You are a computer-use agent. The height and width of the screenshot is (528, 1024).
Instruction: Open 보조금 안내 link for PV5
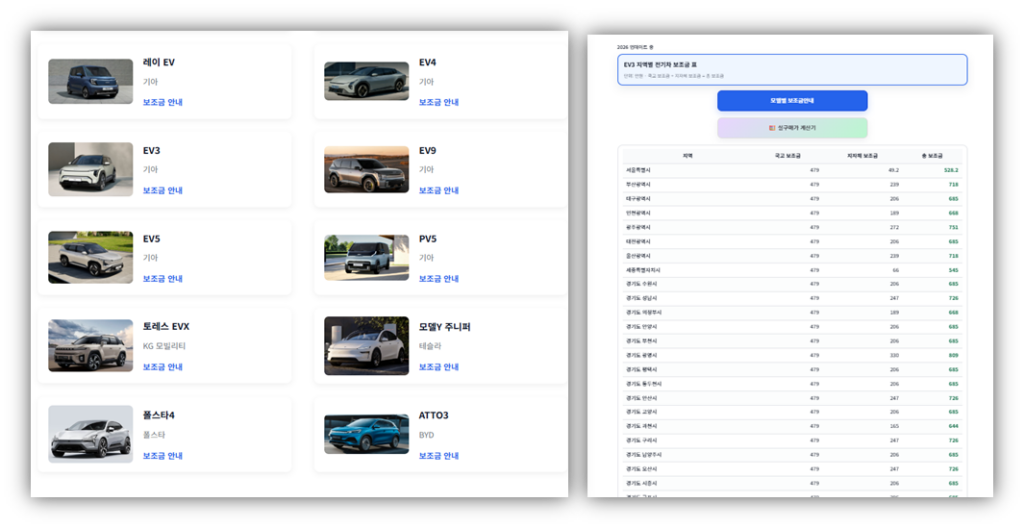coord(439,279)
